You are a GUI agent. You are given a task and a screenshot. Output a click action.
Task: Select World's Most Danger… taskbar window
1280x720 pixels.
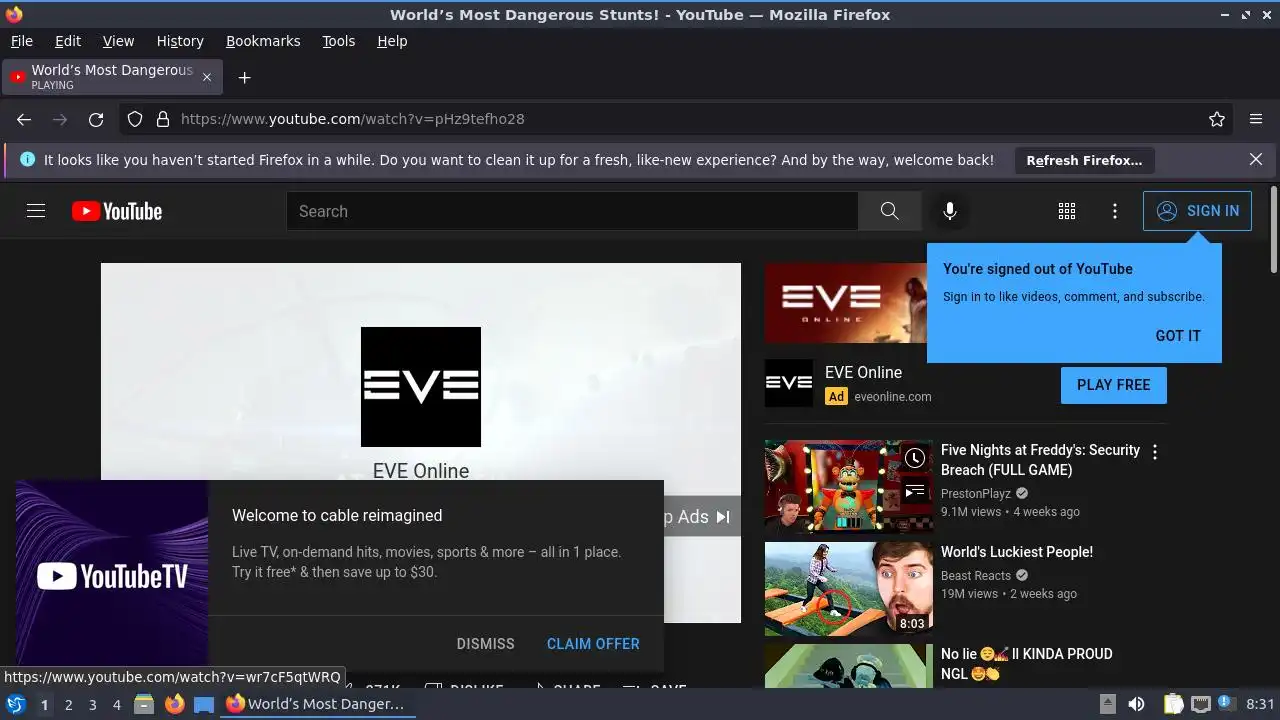[x=316, y=704]
